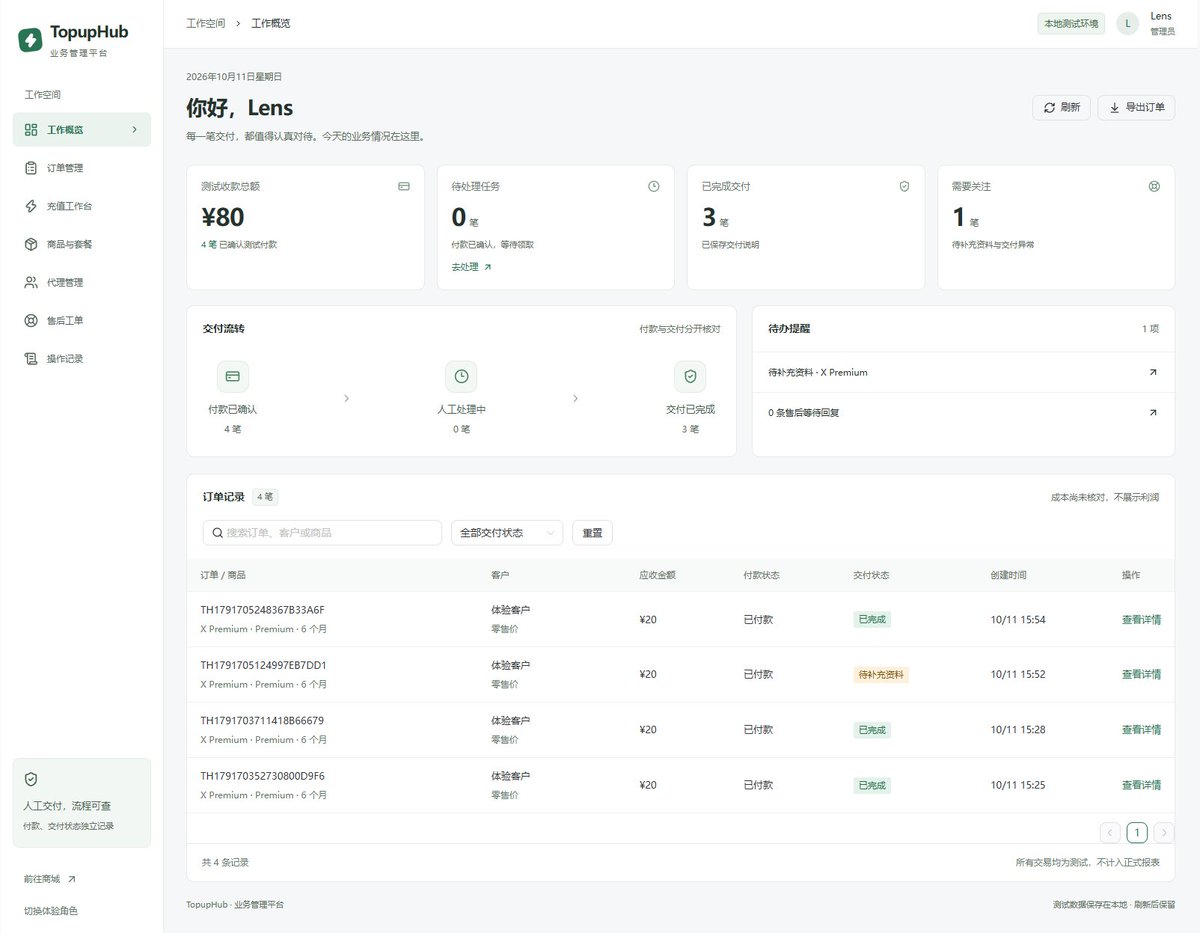This screenshot has height=933, width=1200.
Task: Click the next page arrow
Action: click(1164, 832)
